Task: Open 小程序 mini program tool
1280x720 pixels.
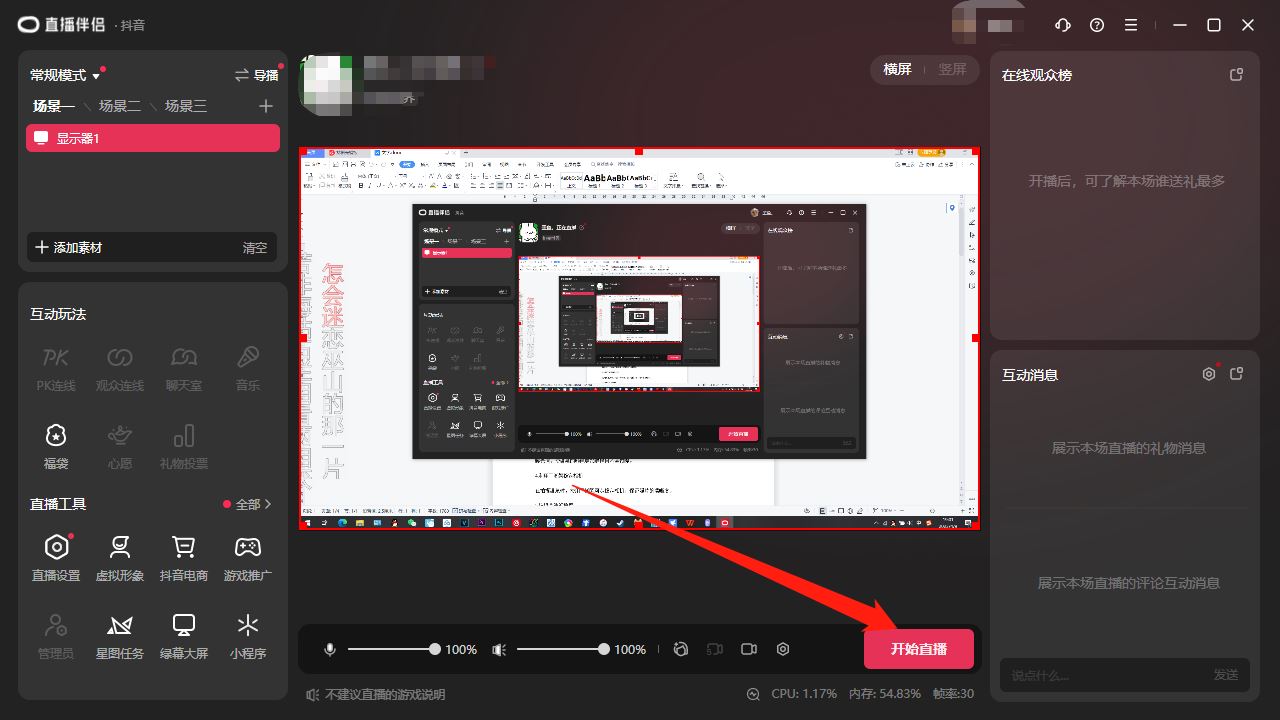Action: [x=248, y=636]
